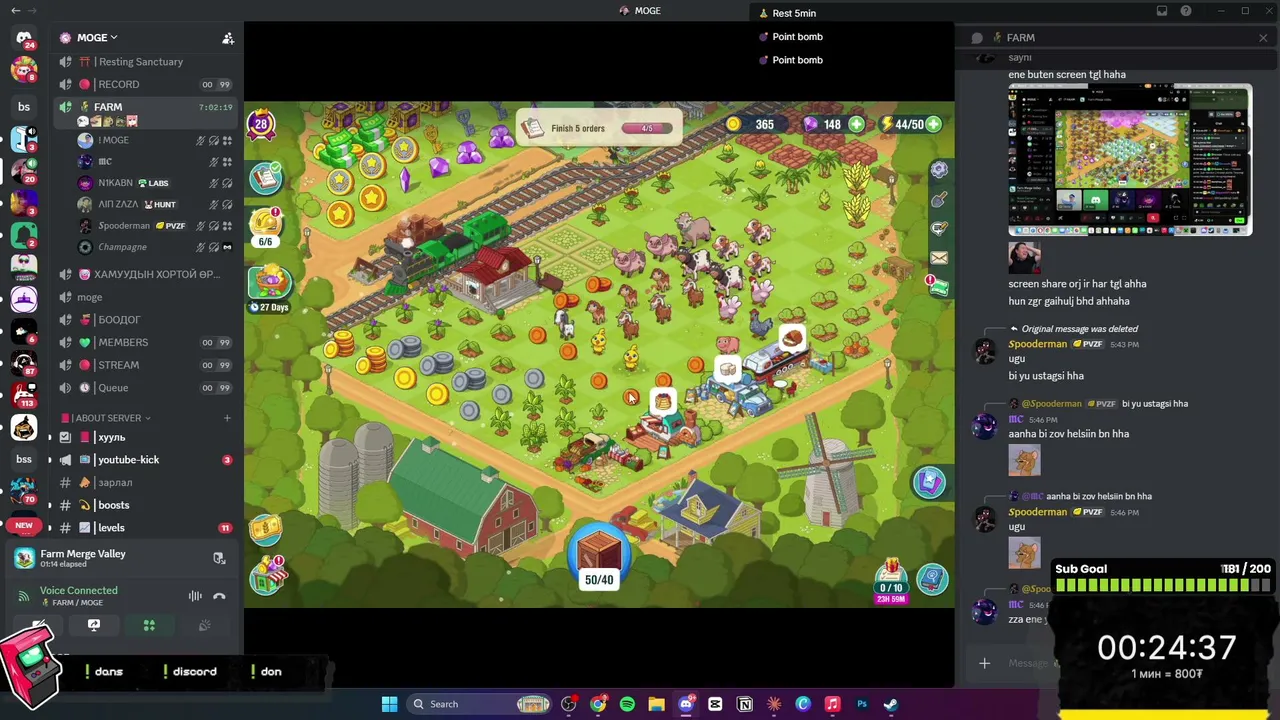Open the Discord activities launcher
Viewport: 1280px width, 720px height.
149,625
